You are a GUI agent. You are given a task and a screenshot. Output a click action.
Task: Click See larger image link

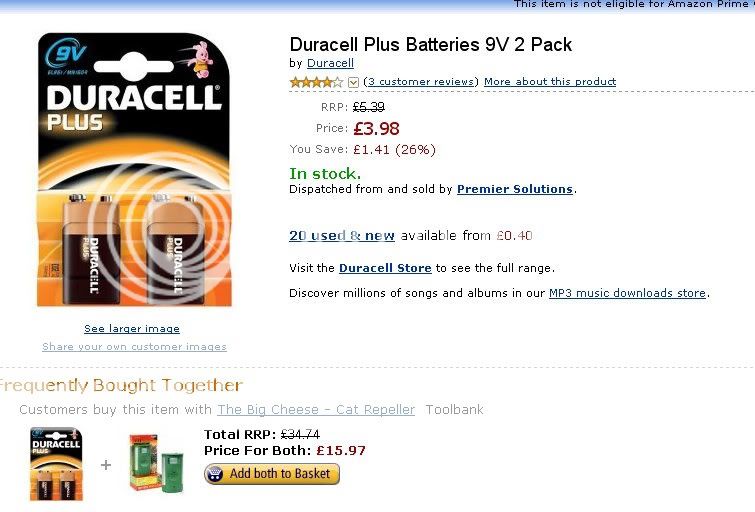pyautogui.click(x=132, y=328)
